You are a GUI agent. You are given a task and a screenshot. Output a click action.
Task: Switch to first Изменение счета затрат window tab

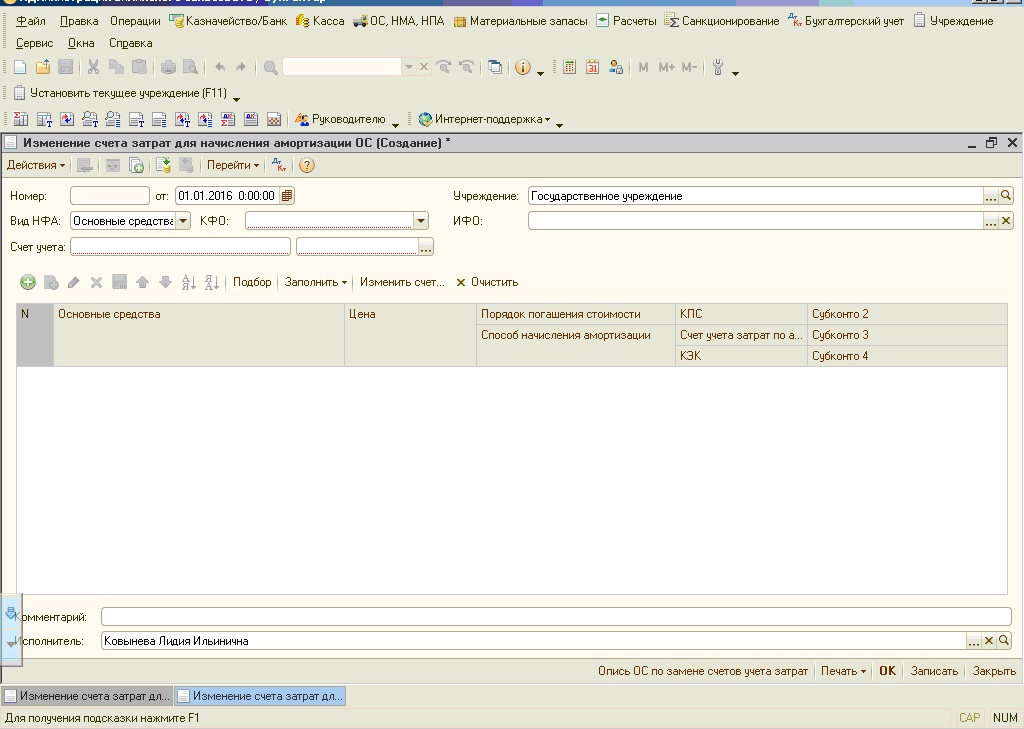point(88,696)
